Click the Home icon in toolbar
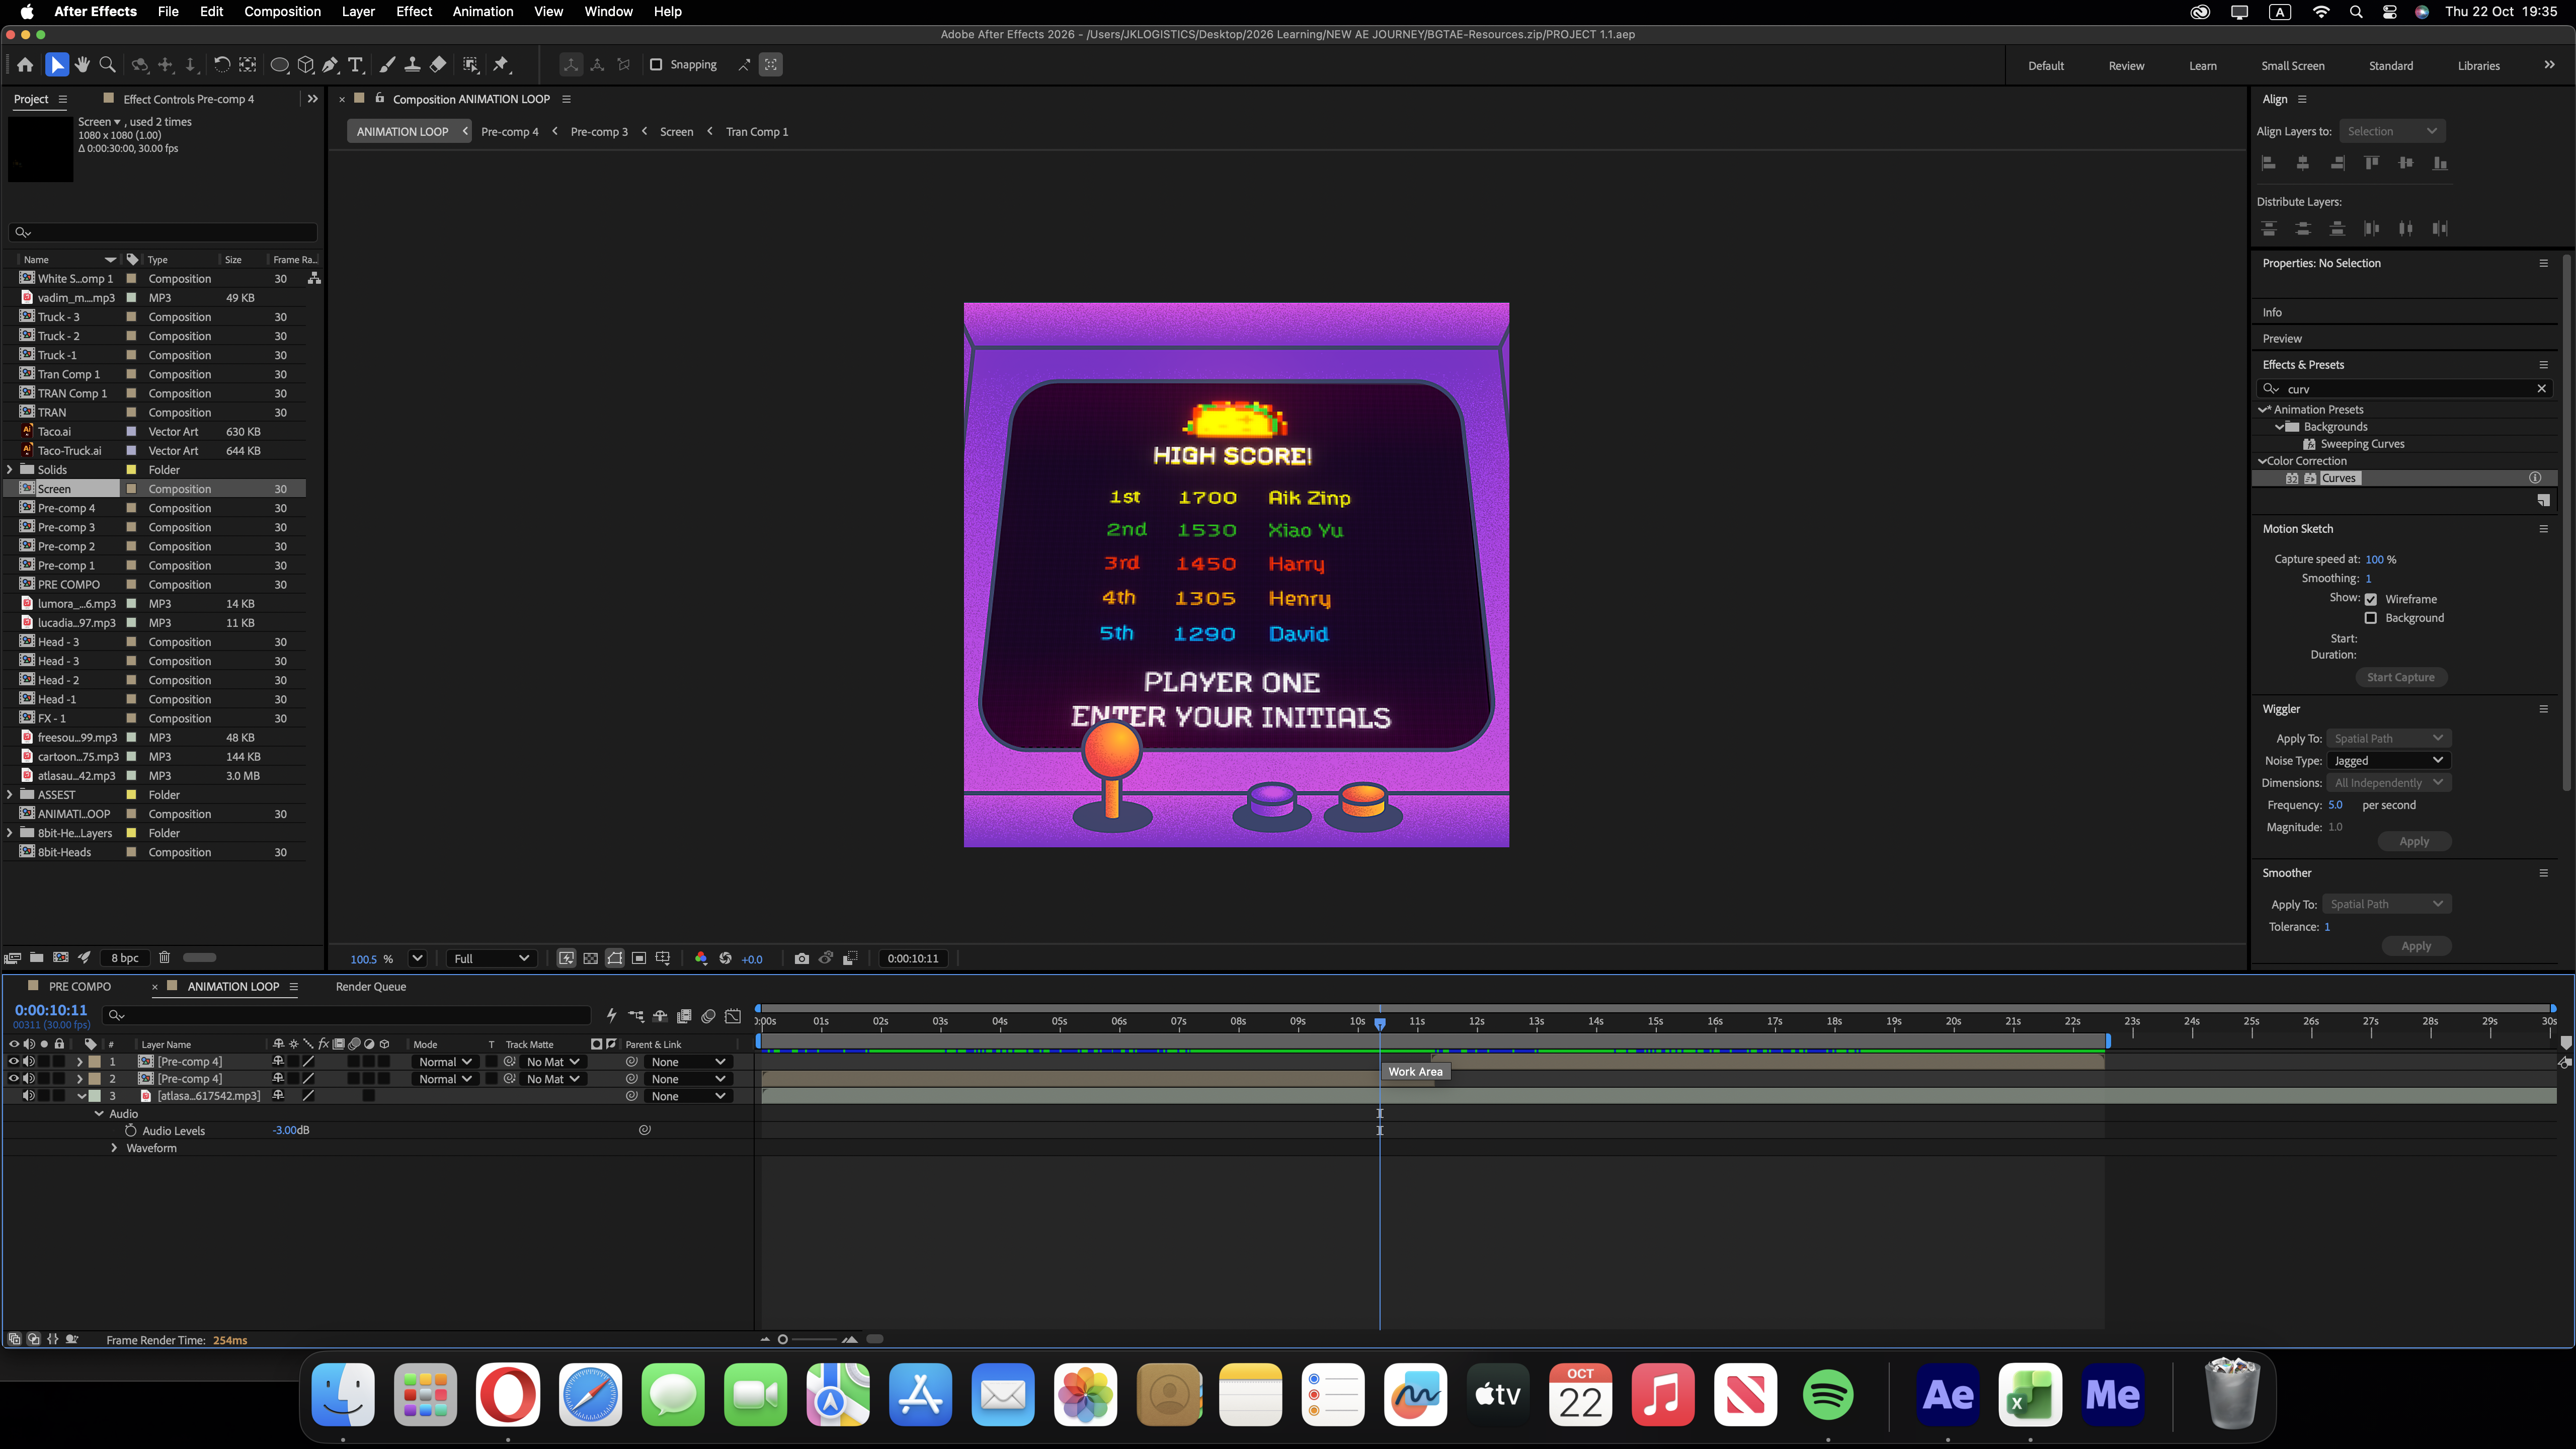The height and width of the screenshot is (1449, 2576). tap(25, 65)
